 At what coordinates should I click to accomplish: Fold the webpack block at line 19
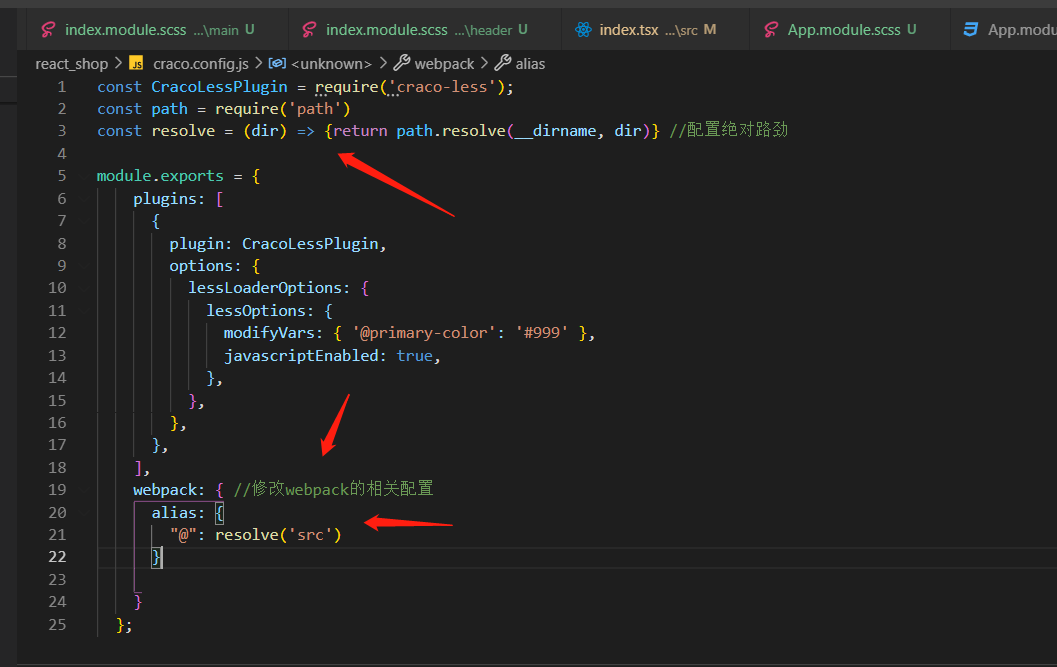[84, 490]
